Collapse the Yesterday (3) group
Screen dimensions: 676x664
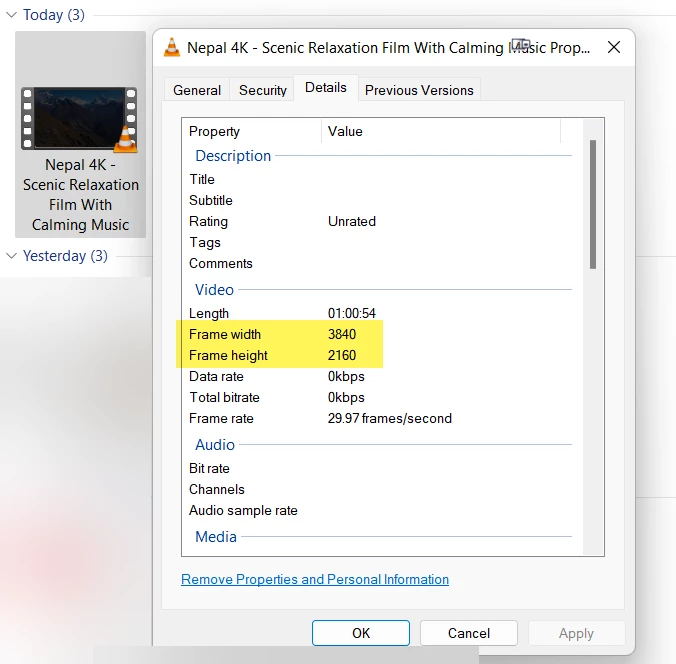tap(12, 256)
